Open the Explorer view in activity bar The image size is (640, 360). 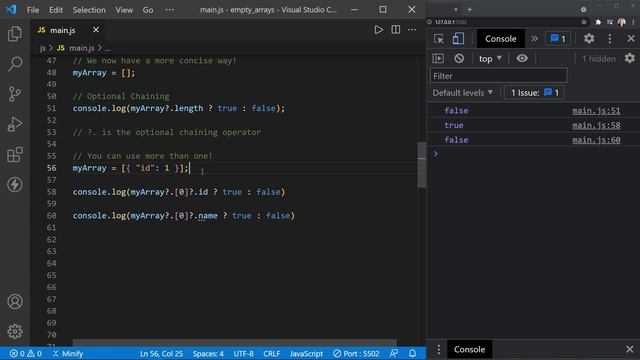[x=15, y=34]
